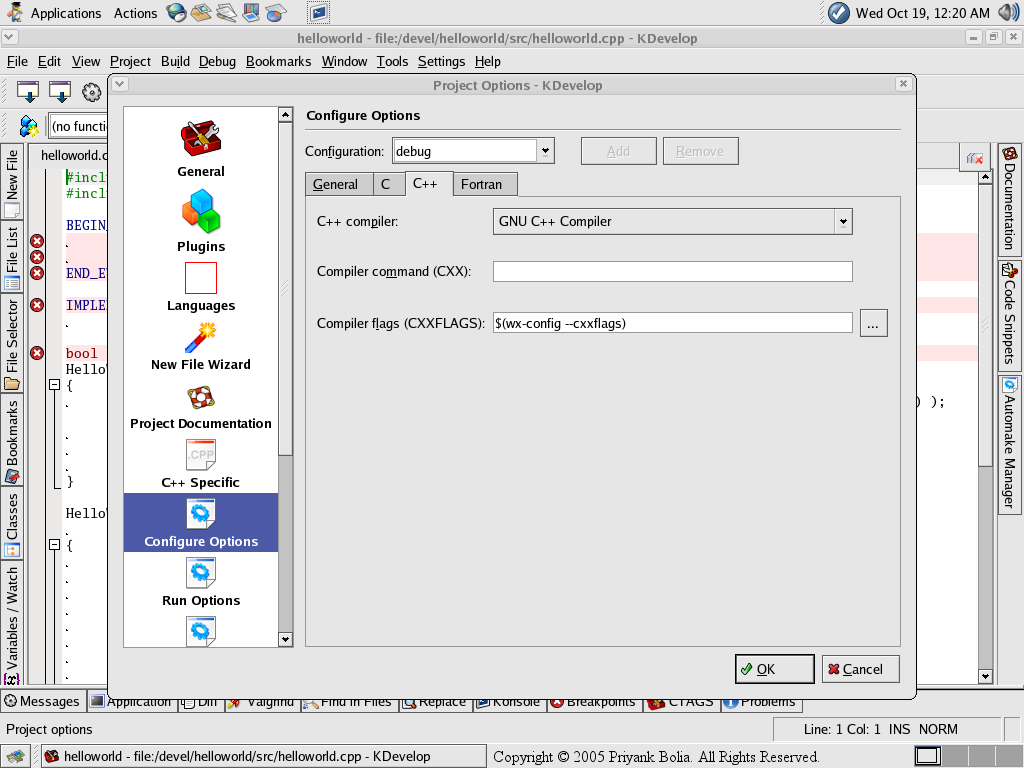Click the second download-arrow toolbar icon
This screenshot has width=1024, height=768.
59,92
